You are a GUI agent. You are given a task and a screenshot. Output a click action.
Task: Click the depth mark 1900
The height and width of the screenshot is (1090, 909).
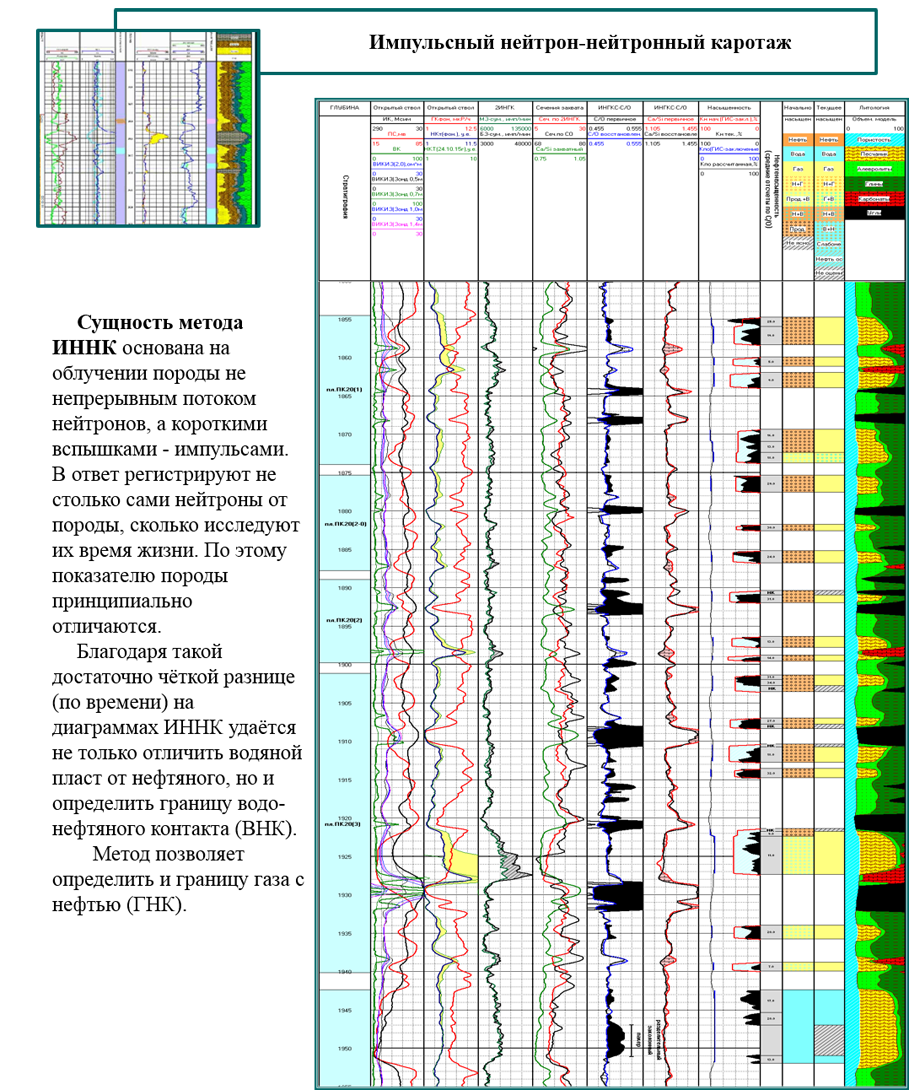(x=345, y=665)
